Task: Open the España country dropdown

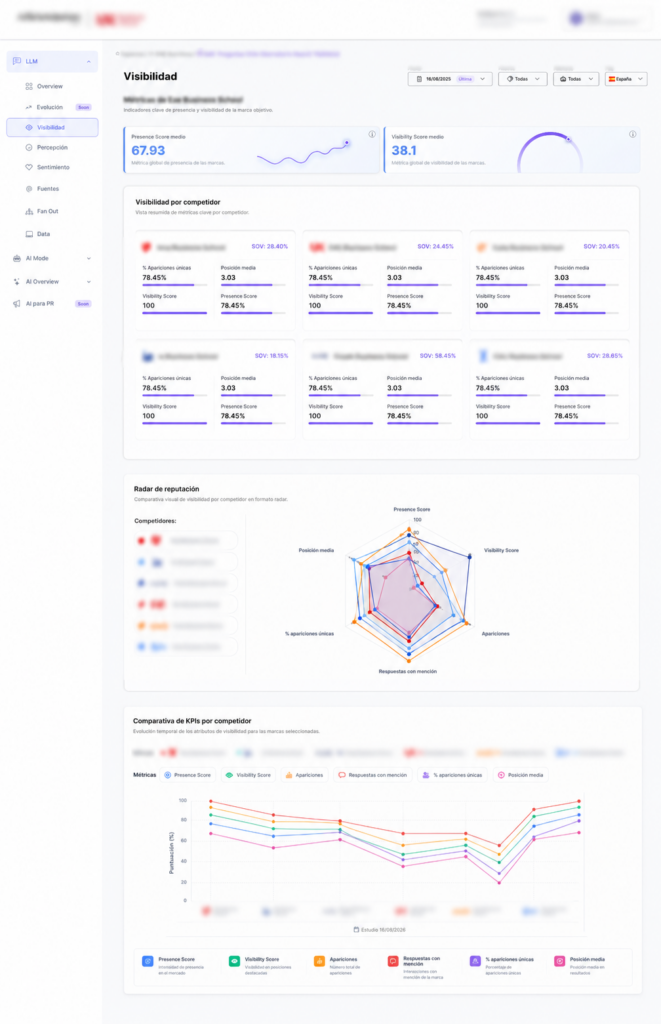Action: pyautogui.click(x=626, y=79)
